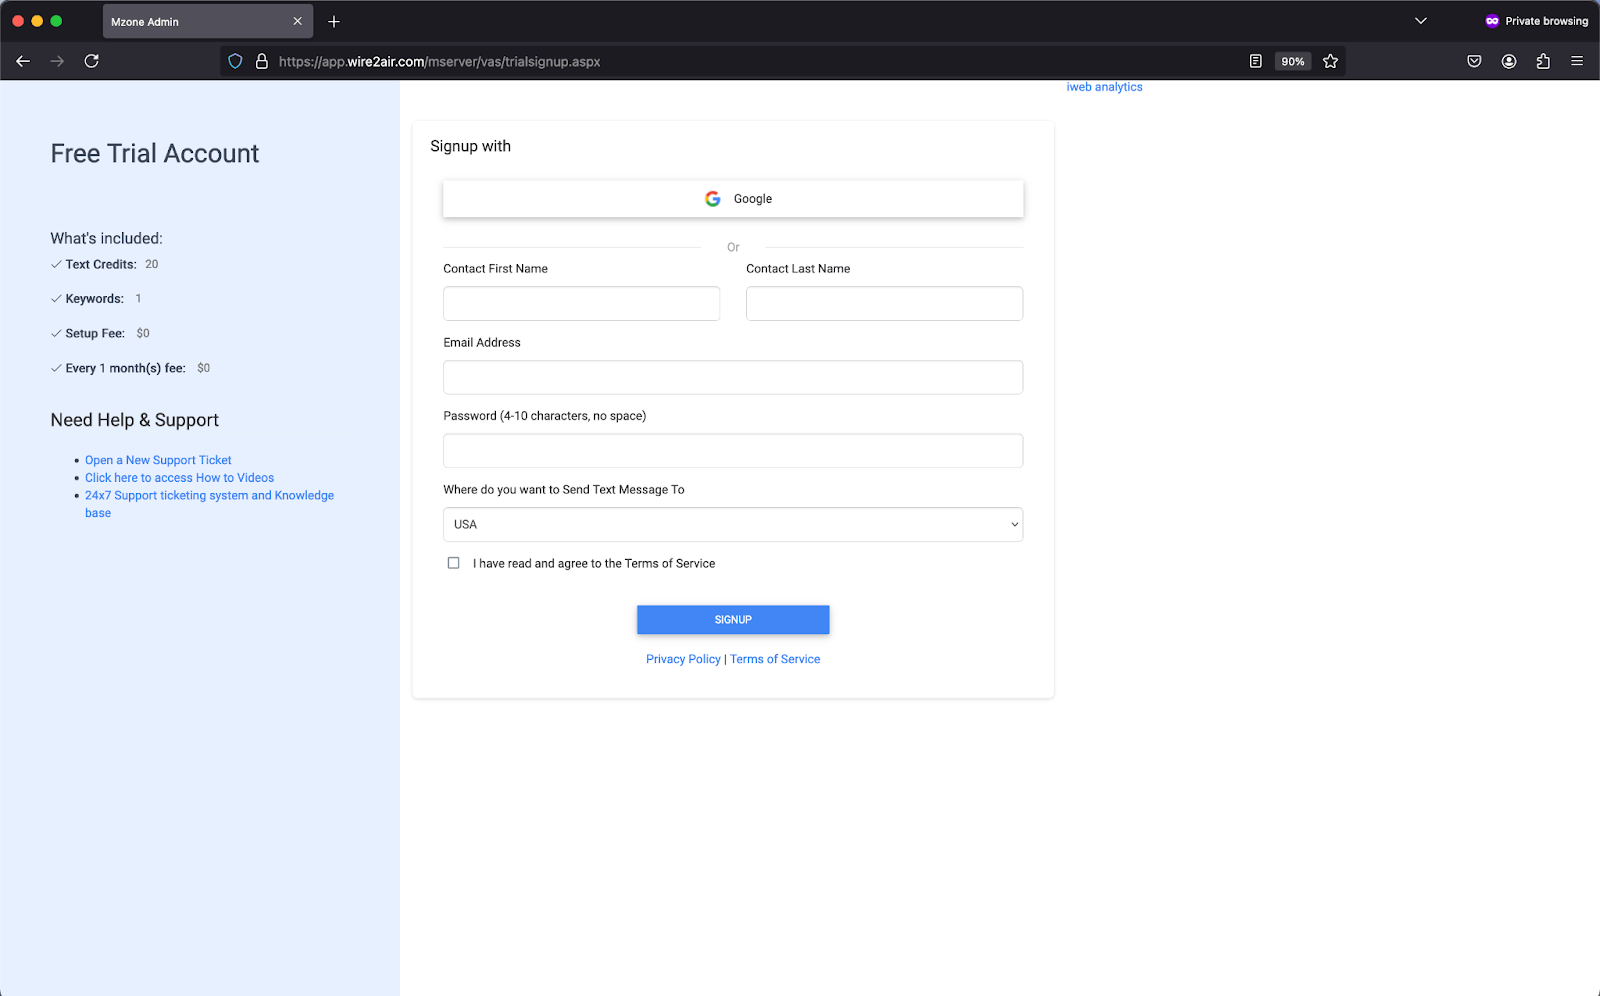
Task: Click the browser back arrow
Action: click(x=23, y=61)
